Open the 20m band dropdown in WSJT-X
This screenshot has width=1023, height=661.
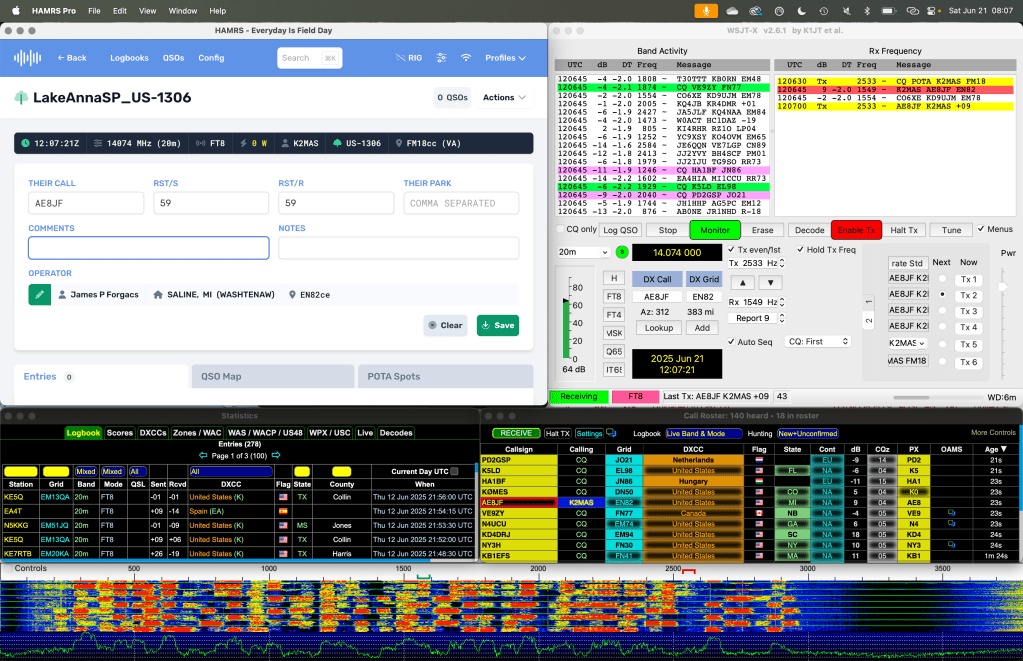pos(583,252)
